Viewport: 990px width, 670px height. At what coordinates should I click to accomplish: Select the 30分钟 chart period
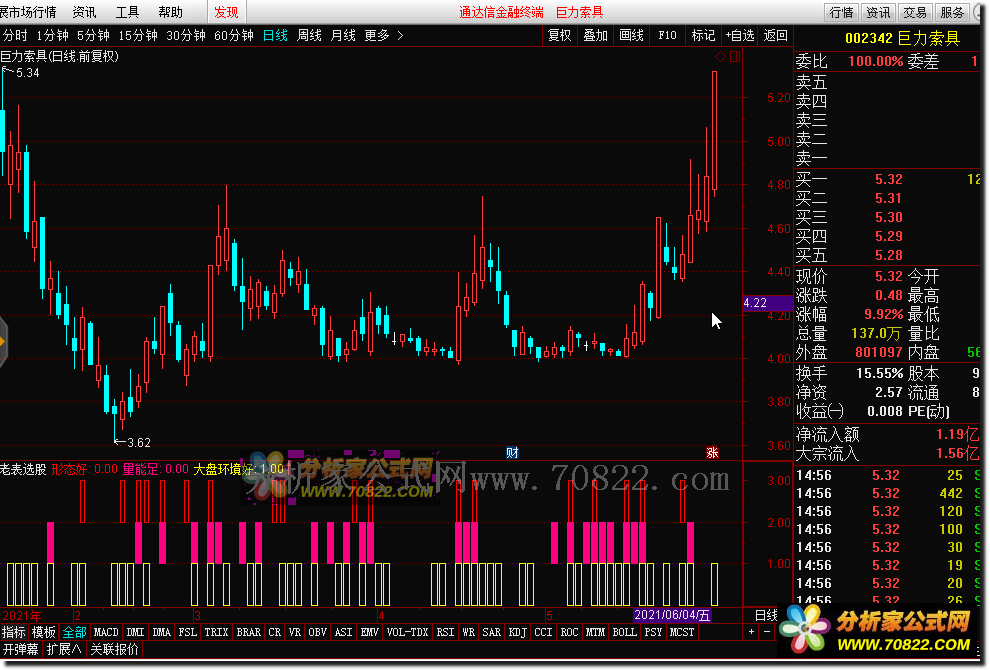pyautogui.click(x=186, y=35)
